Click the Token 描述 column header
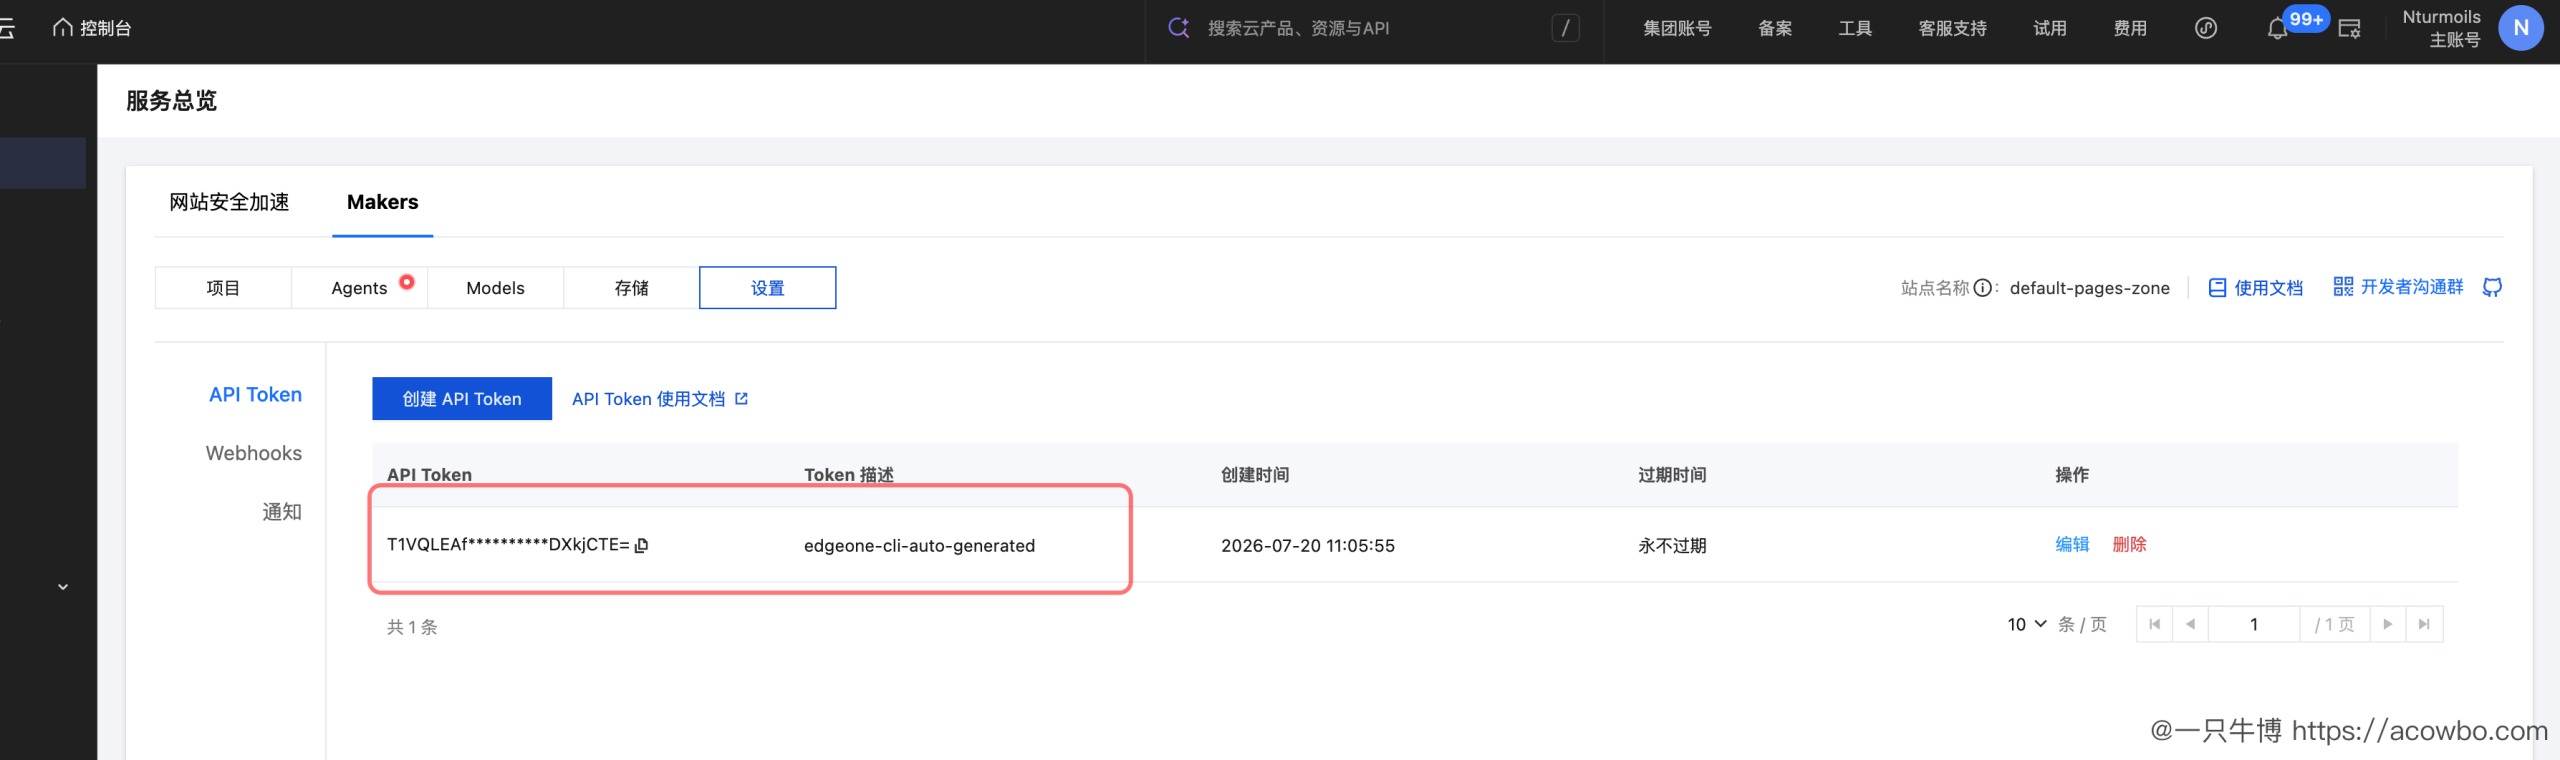Screen dimensions: 2560x760 (849, 475)
